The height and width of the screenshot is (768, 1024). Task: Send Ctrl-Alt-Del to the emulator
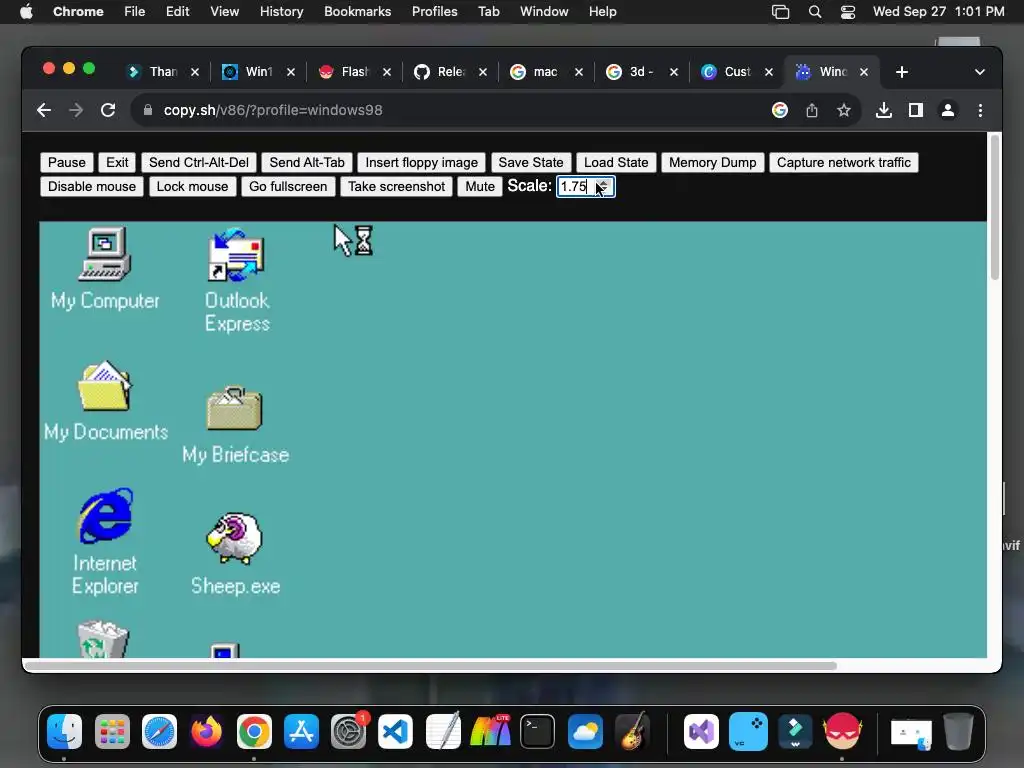[199, 163]
